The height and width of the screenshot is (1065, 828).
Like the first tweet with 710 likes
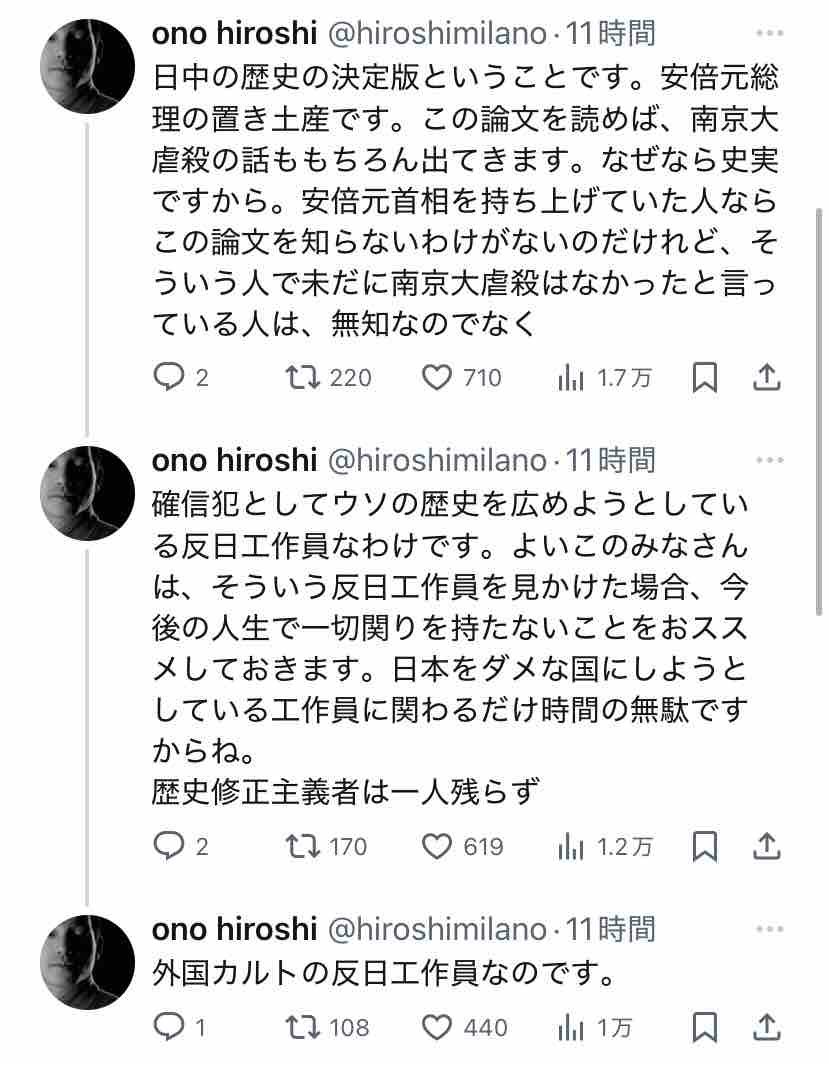coord(437,377)
